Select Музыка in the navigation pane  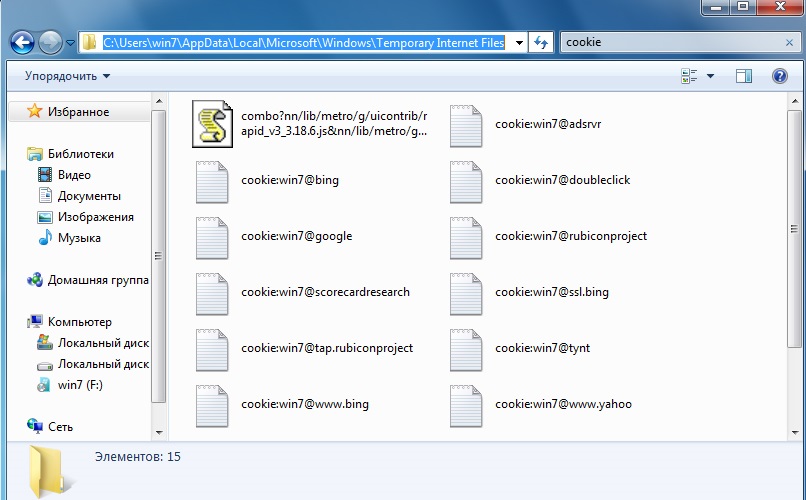[x=79, y=238]
